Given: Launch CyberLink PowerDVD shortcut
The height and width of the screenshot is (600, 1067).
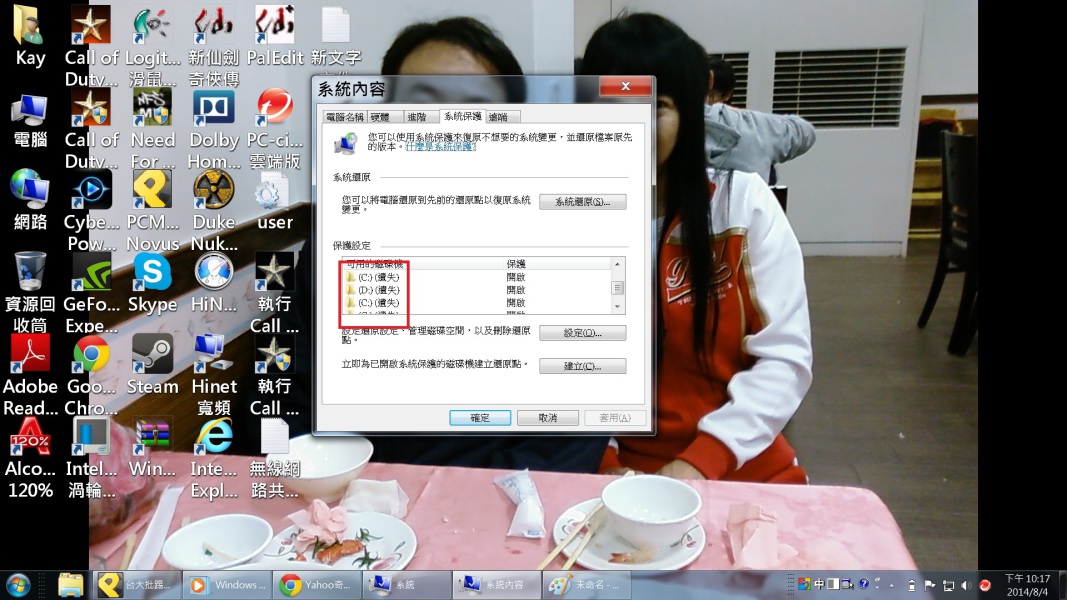Looking at the screenshot, I should [x=91, y=211].
